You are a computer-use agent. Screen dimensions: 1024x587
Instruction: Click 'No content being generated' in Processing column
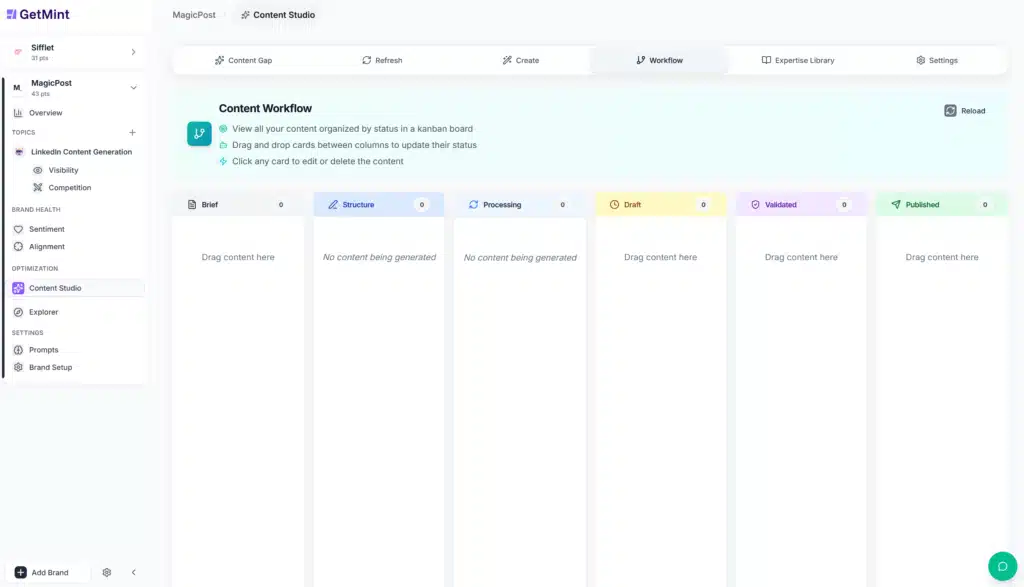tap(520, 258)
